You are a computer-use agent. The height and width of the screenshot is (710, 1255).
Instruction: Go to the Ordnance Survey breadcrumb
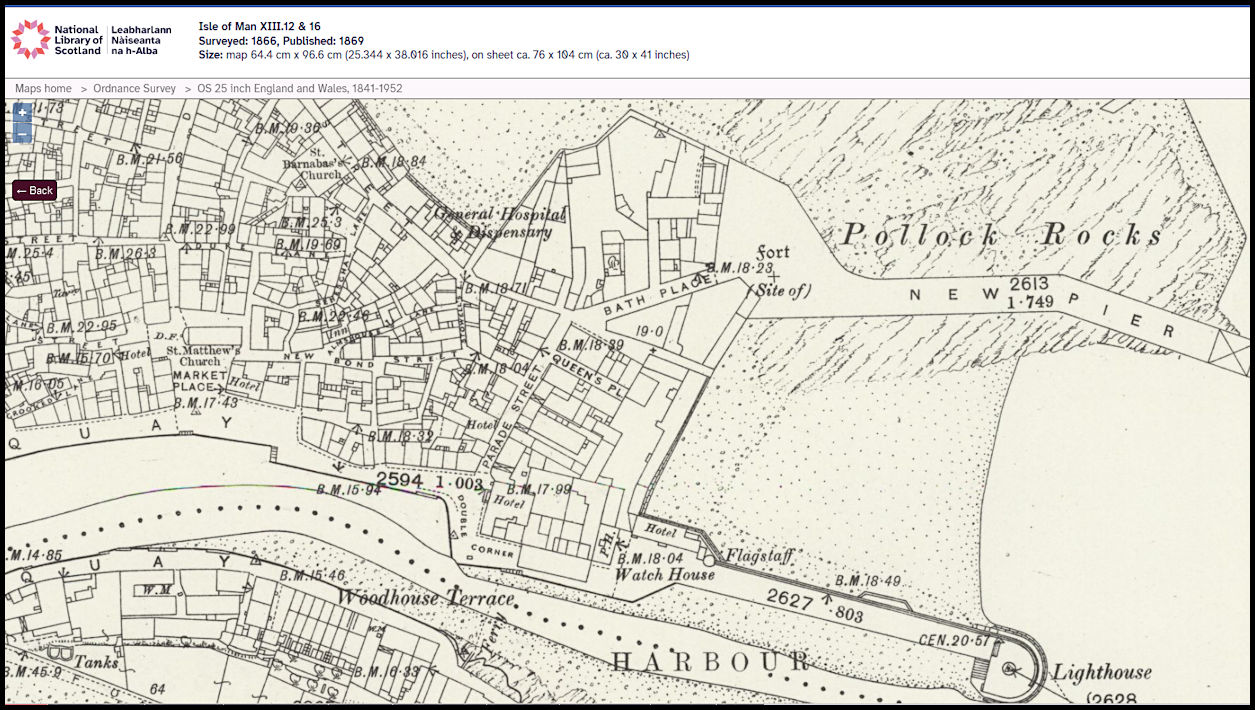[x=134, y=89]
